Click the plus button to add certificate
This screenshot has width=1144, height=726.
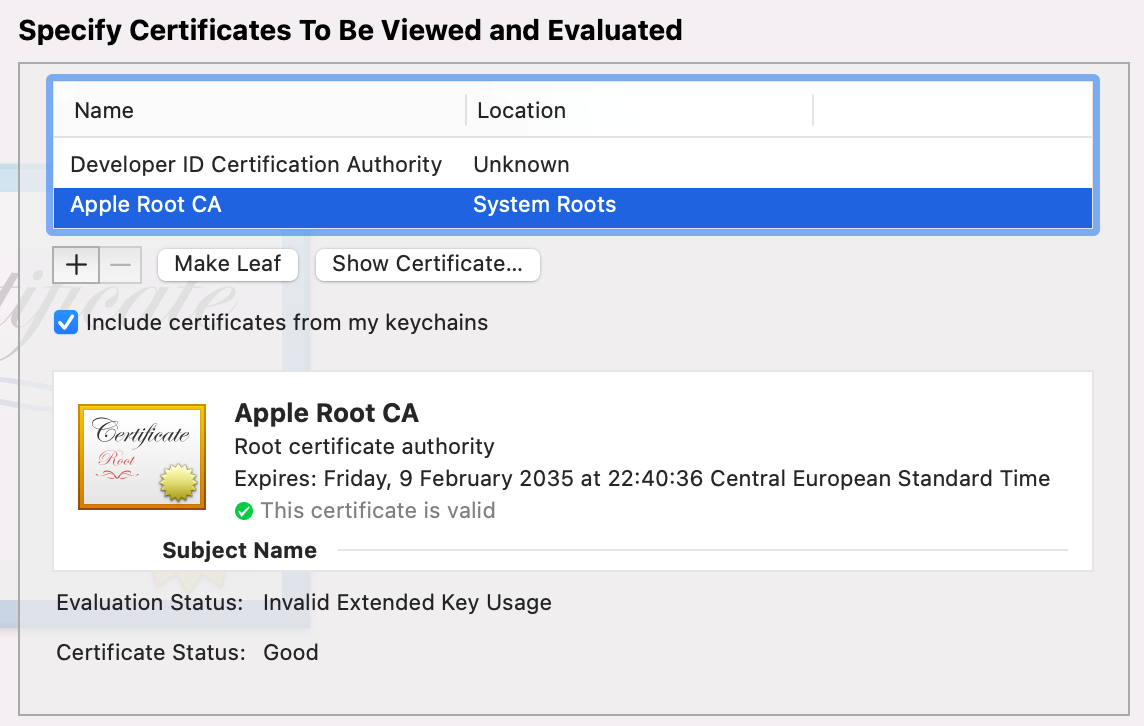point(76,264)
